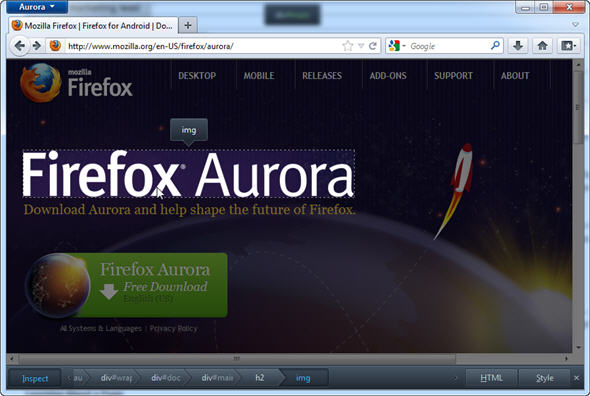The height and width of the screenshot is (396, 590).
Task: Open the Privacy Policy link
Action: pyautogui.click(x=173, y=328)
